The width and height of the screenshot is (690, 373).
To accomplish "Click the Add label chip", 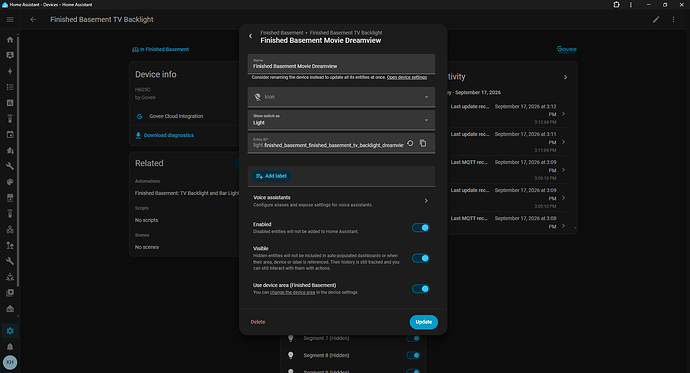I will (271, 176).
